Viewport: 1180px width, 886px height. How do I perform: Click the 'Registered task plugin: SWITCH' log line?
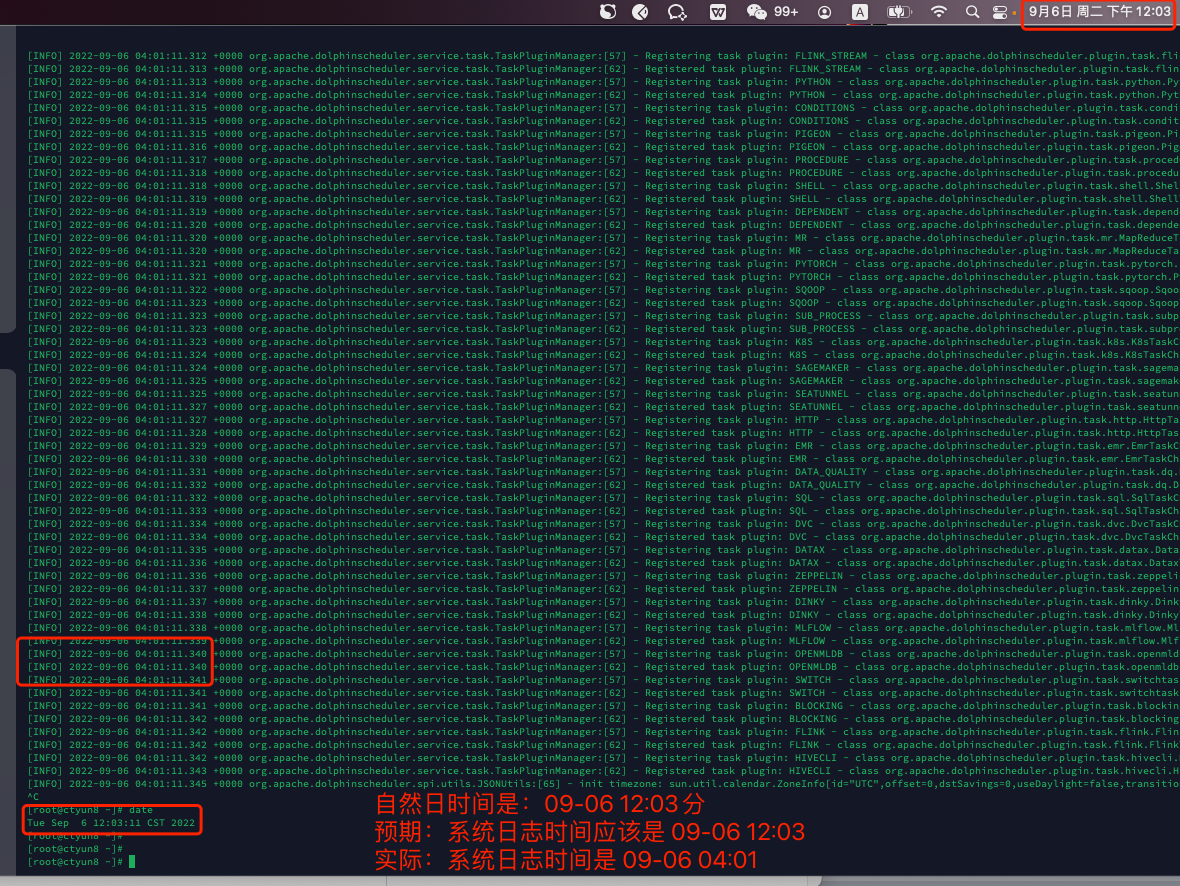[x=604, y=693]
